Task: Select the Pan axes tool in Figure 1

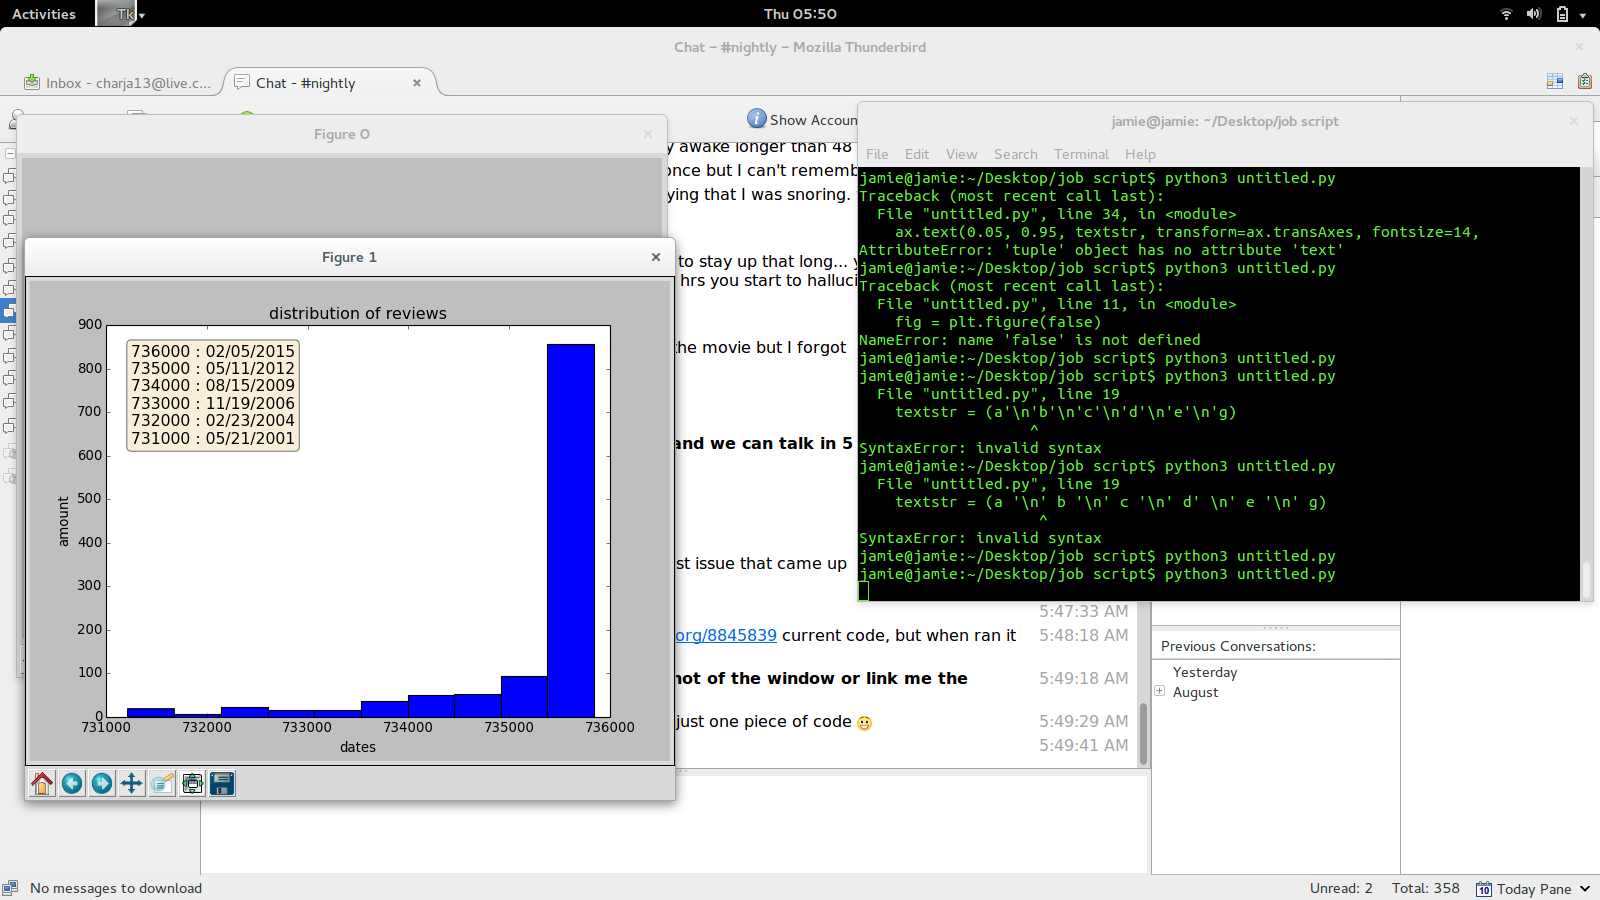Action: [132, 783]
